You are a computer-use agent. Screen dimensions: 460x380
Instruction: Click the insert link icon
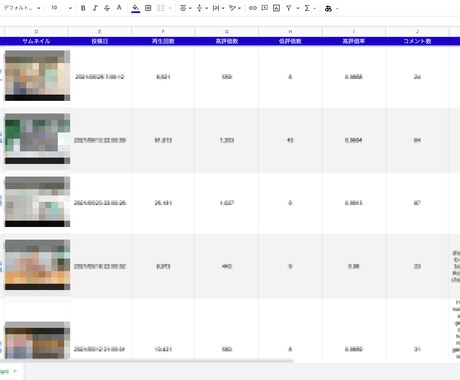tap(253, 8)
